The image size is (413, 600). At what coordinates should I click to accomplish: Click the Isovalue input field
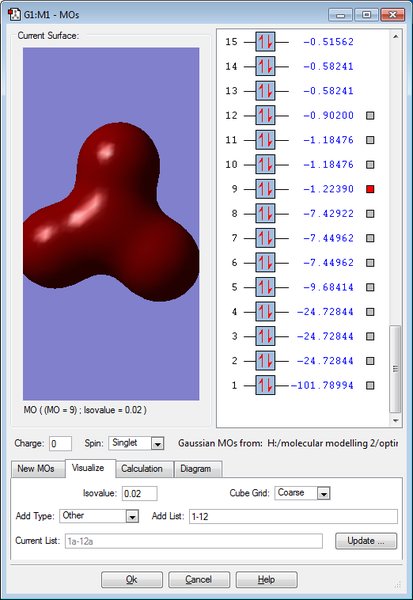[140, 494]
